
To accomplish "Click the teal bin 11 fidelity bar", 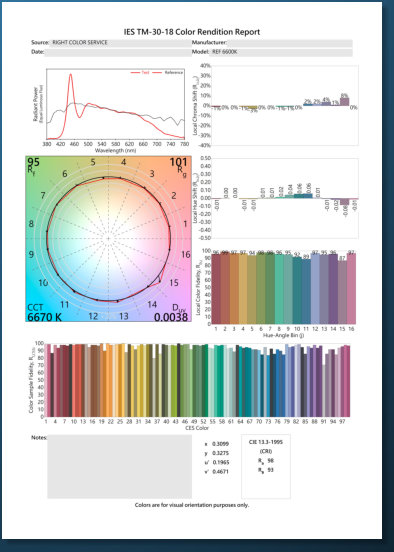I will tap(306, 291).
